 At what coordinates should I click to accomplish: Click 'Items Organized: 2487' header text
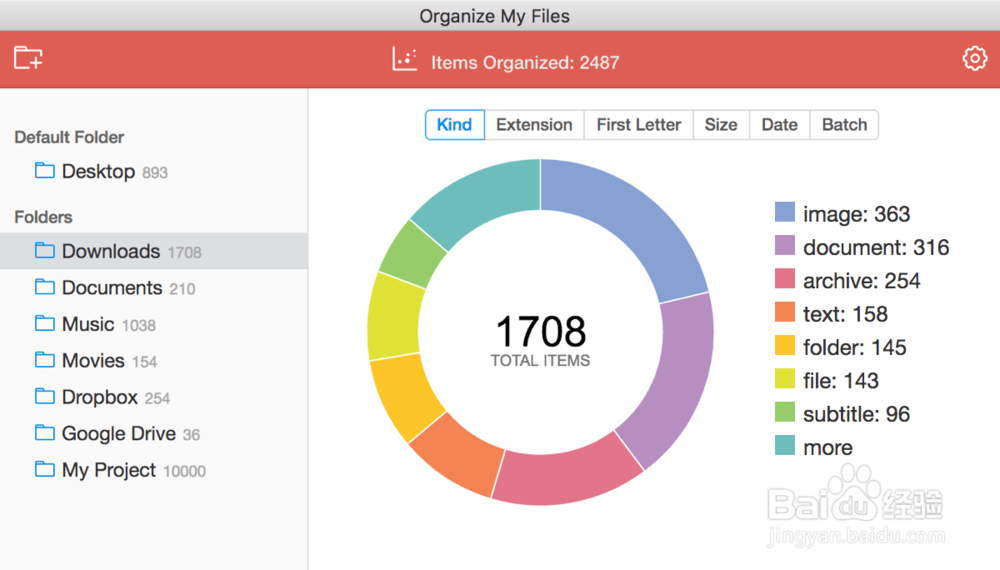click(525, 62)
